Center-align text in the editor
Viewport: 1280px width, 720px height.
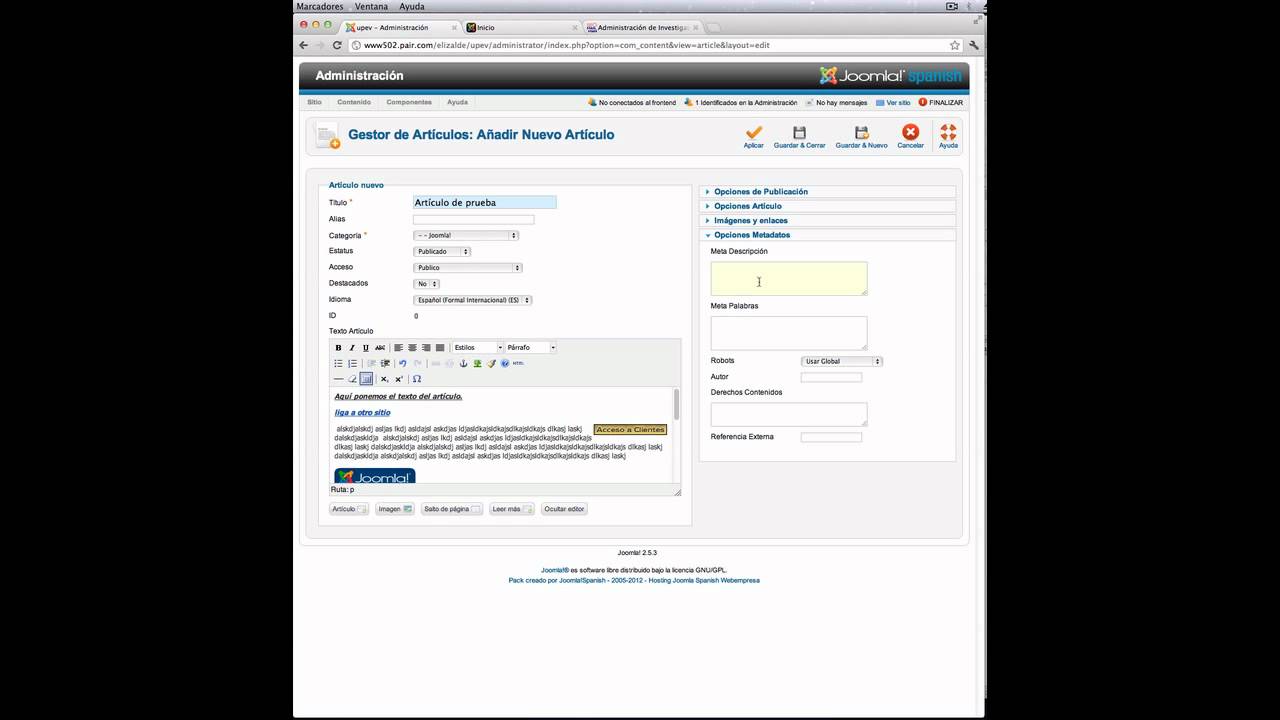[412, 348]
